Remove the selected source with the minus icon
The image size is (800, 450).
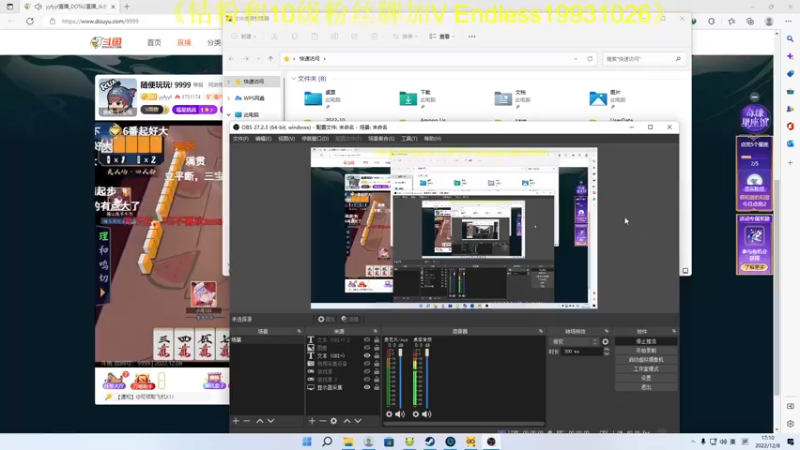point(322,421)
